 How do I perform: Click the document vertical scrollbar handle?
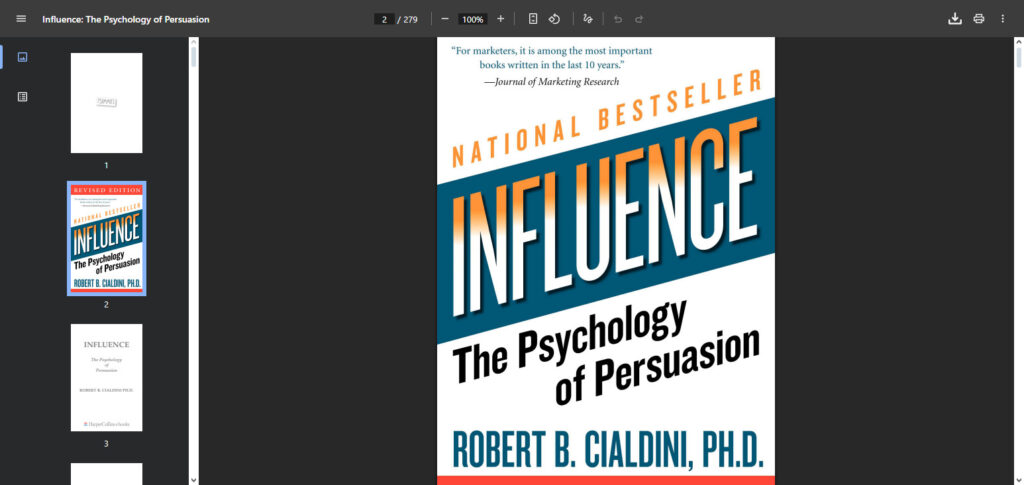1018,57
